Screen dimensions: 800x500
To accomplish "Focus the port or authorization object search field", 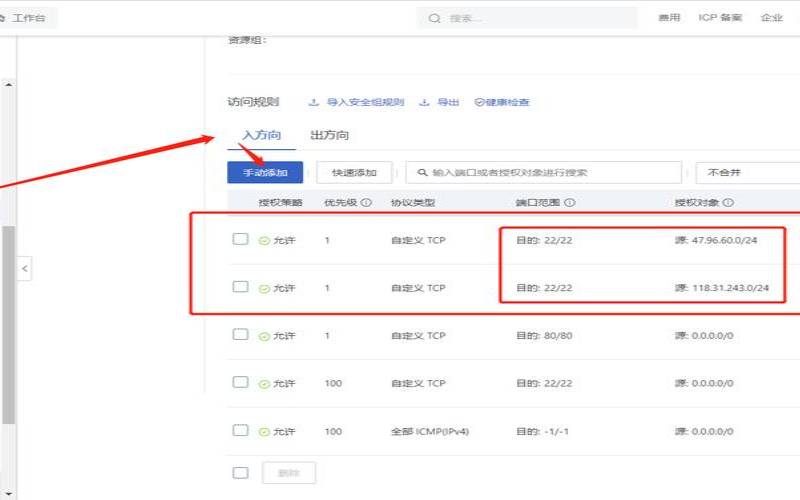I will (x=545, y=172).
